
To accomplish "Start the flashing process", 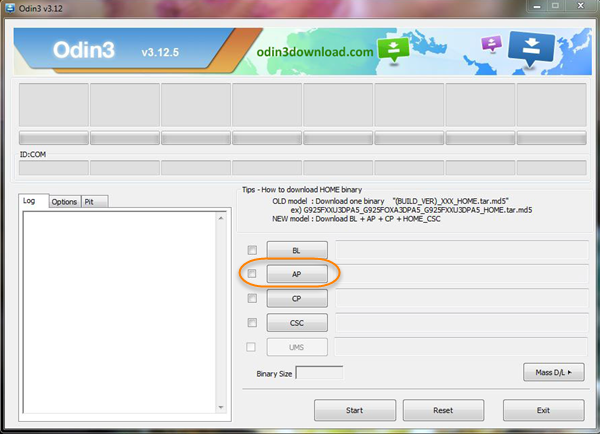I will (x=355, y=410).
